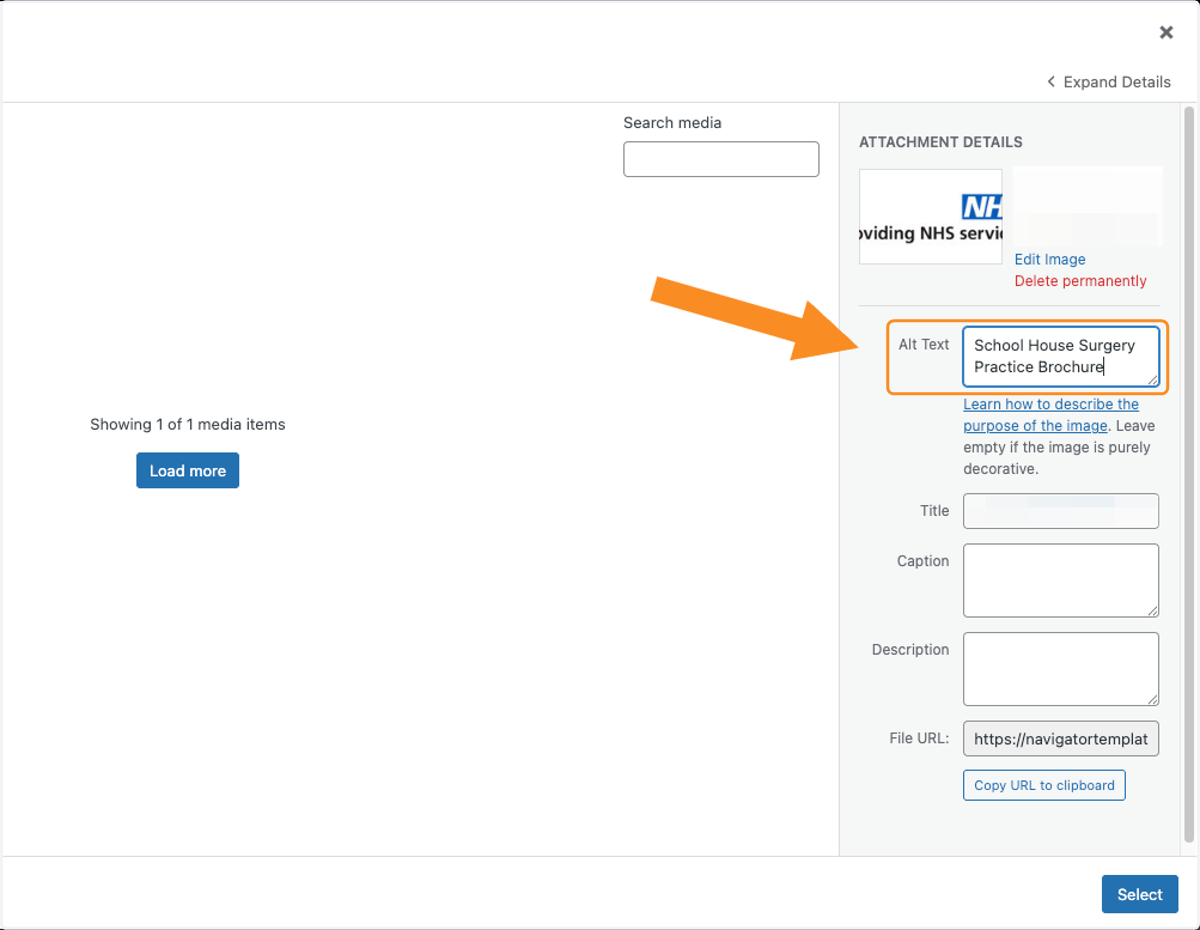Close the media dialog with the X icon
The width and height of the screenshot is (1200, 930).
coord(1166,33)
